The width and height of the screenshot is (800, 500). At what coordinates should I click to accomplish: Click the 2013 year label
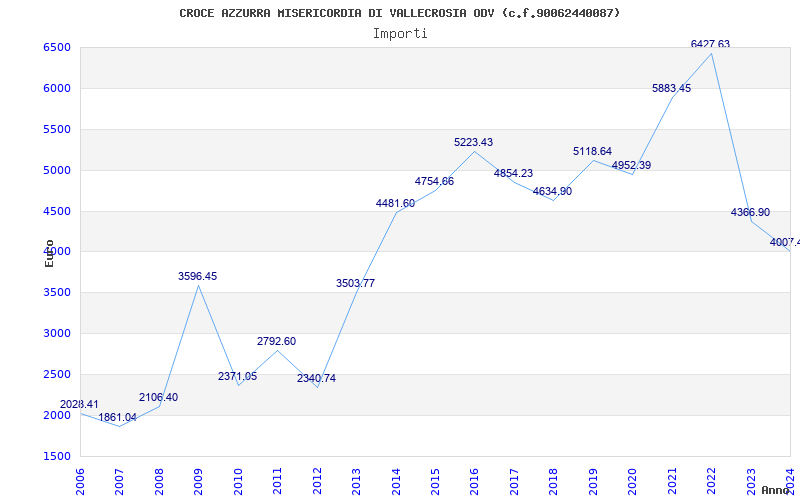coord(356,481)
